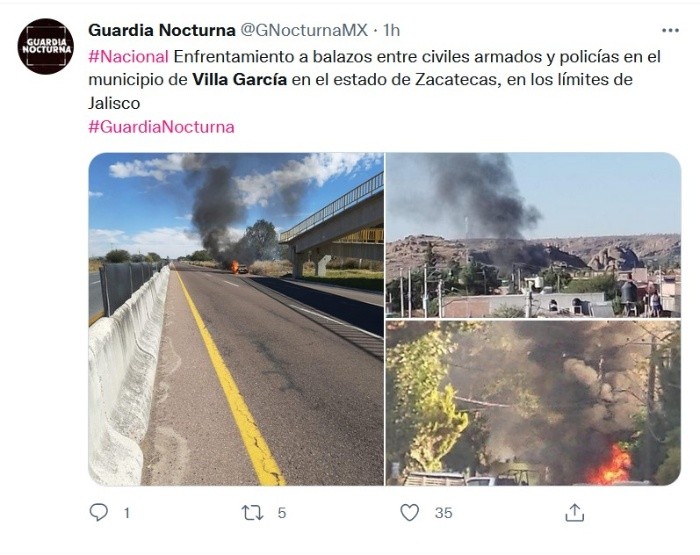The image size is (700, 555).
Task: View the fire among trees photo
Action: tap(533, 403)
